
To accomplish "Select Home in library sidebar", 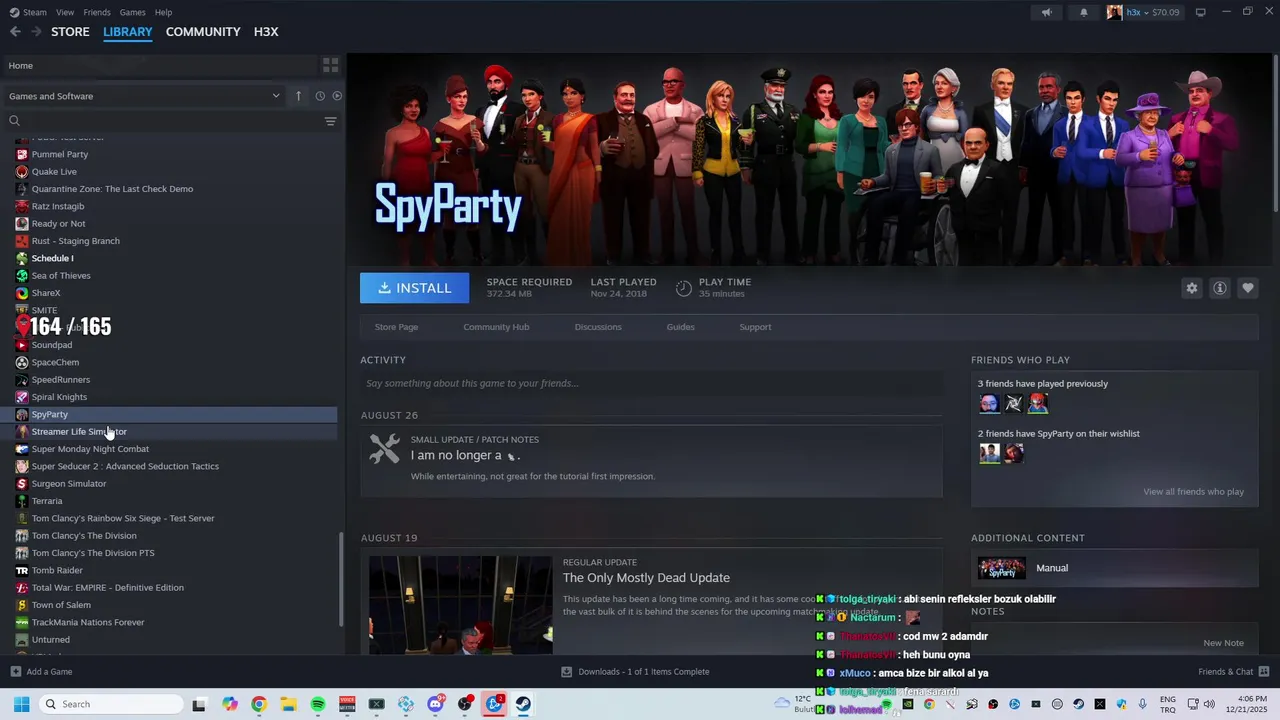I will tap(160, 65).
